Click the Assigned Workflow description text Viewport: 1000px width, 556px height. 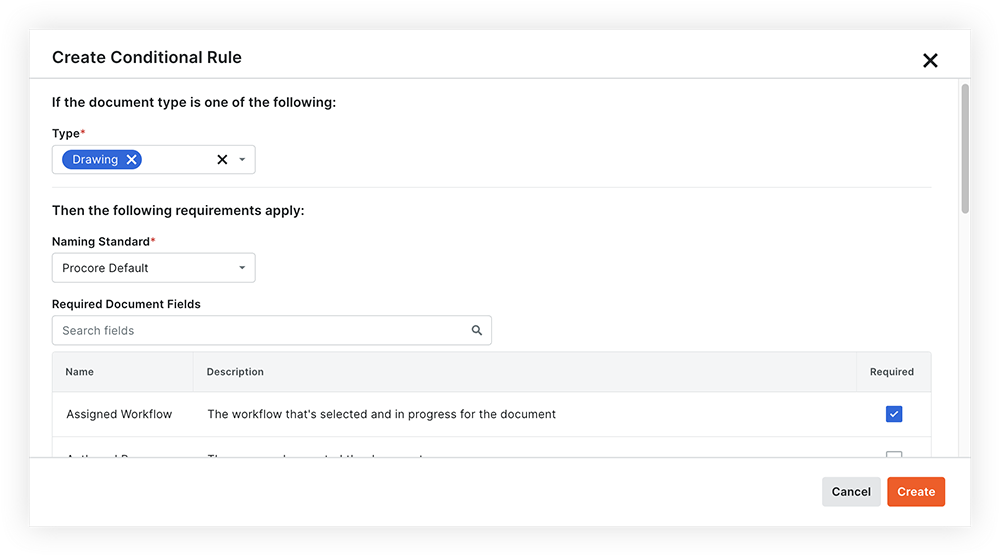[381, 414]
